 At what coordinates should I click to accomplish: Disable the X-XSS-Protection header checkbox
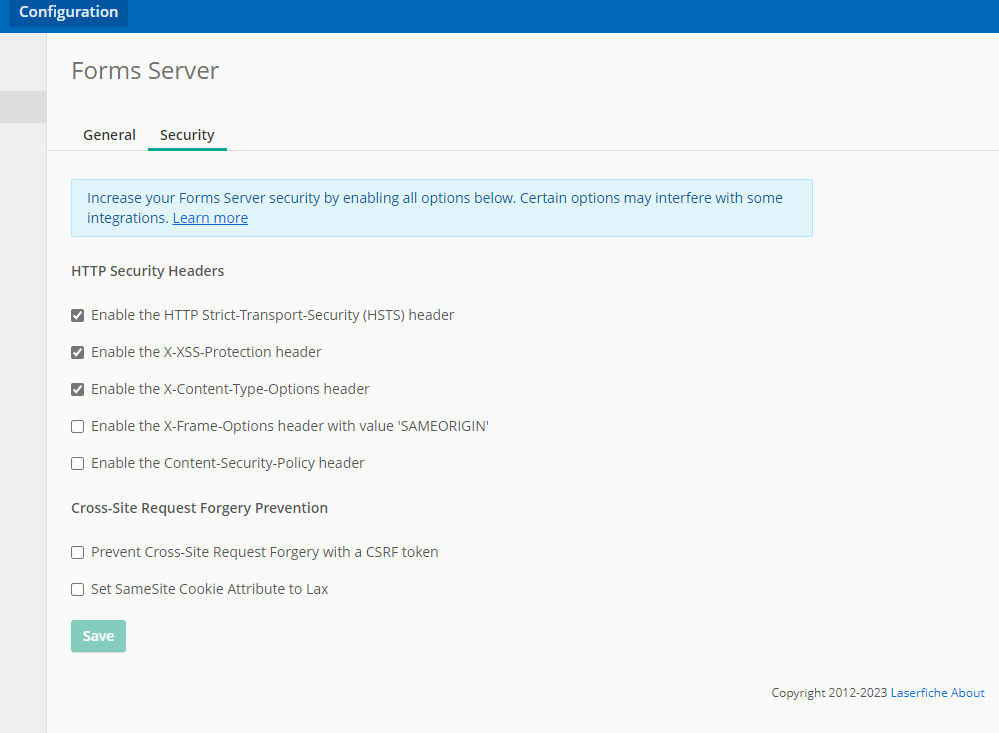(78, 353)
